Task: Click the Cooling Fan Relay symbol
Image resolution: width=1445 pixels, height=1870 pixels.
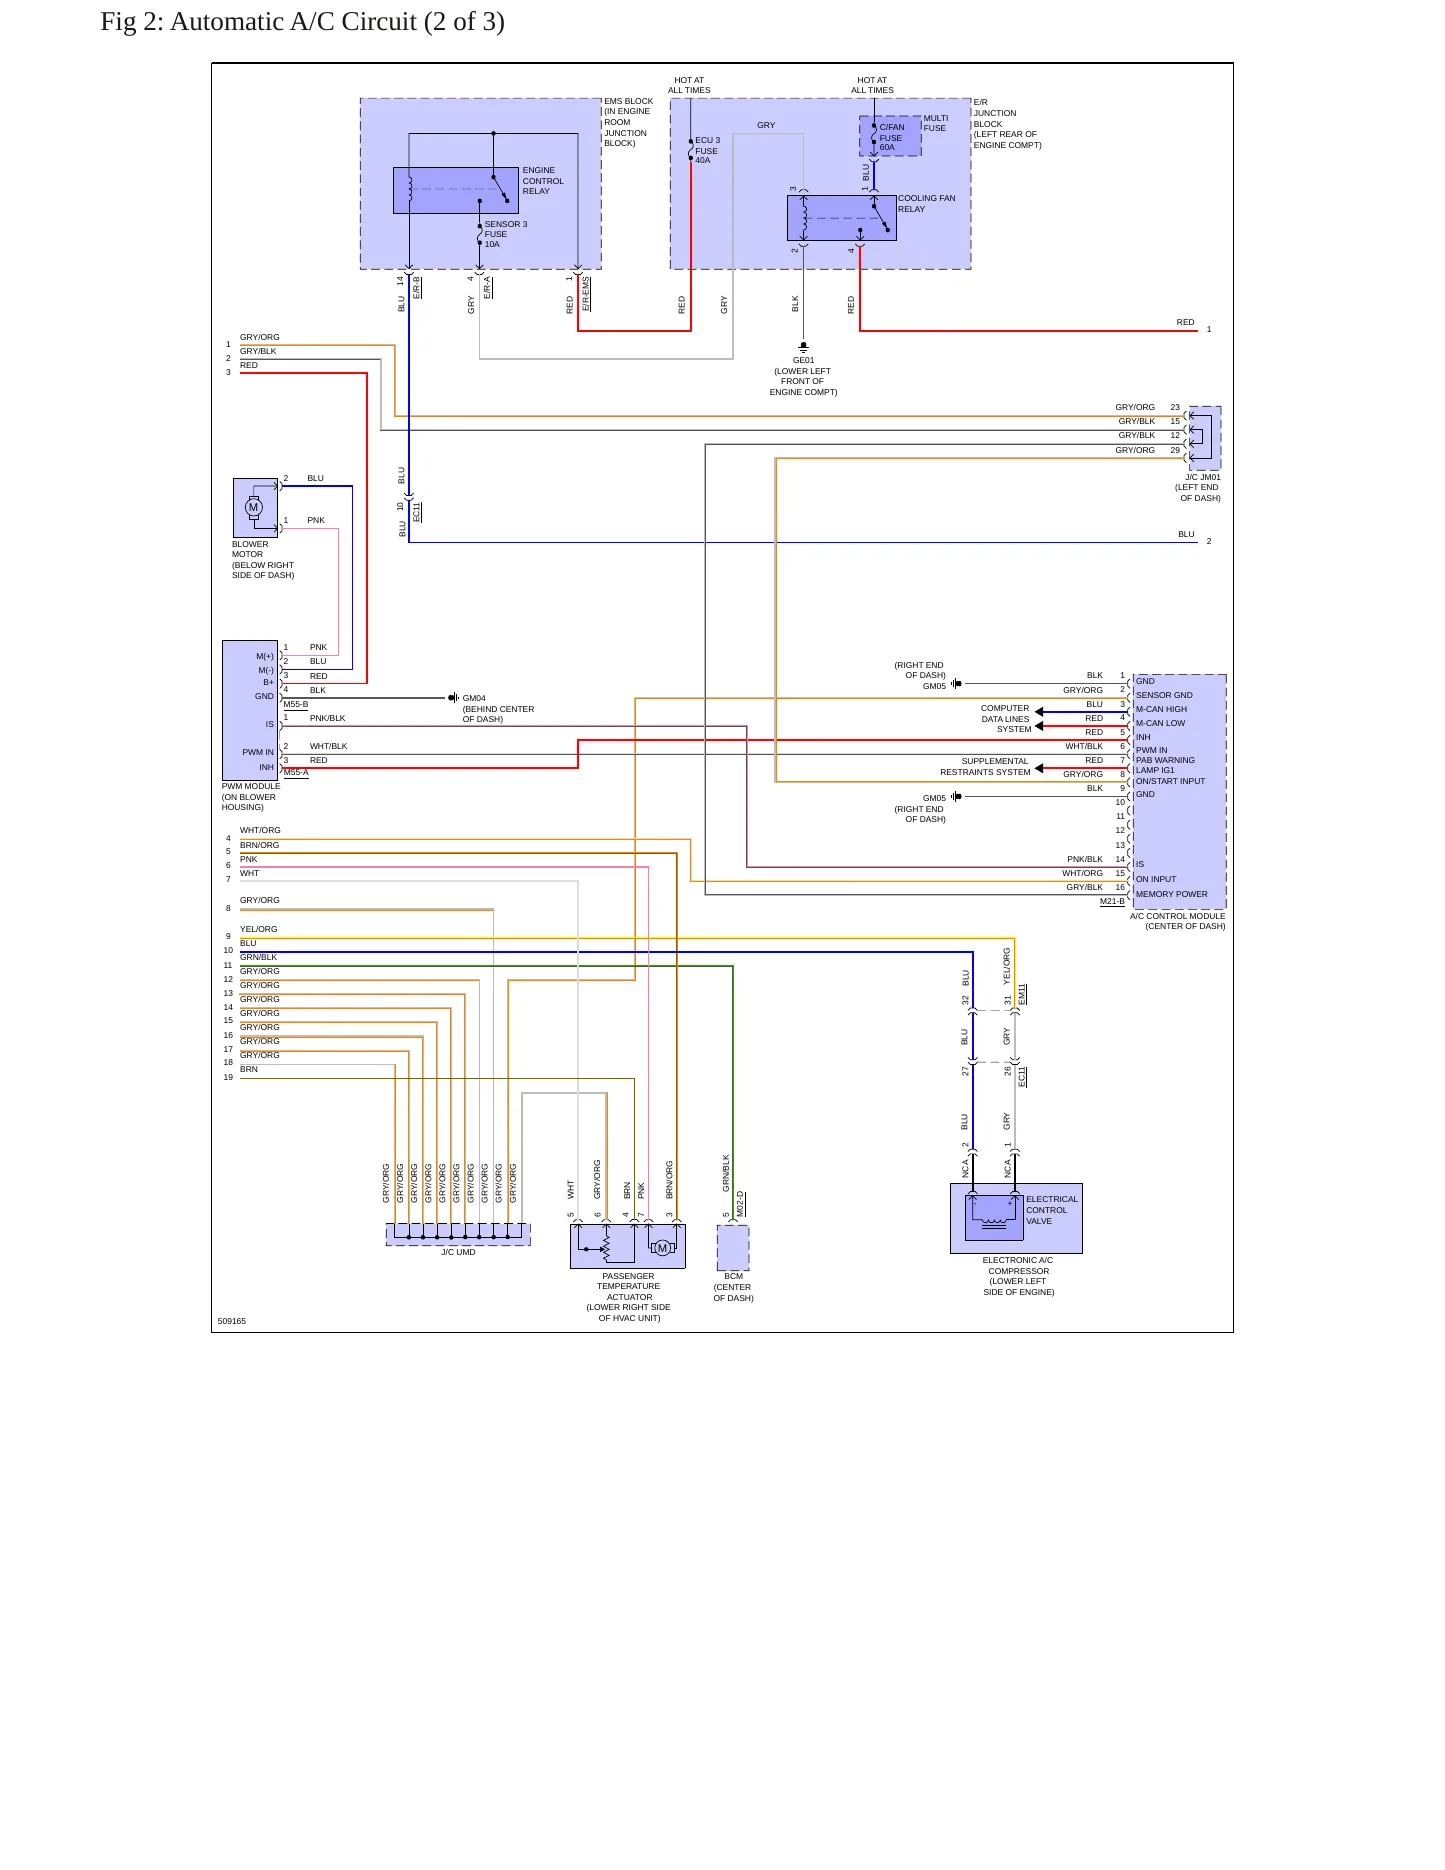Action: [x=842, y=218]
